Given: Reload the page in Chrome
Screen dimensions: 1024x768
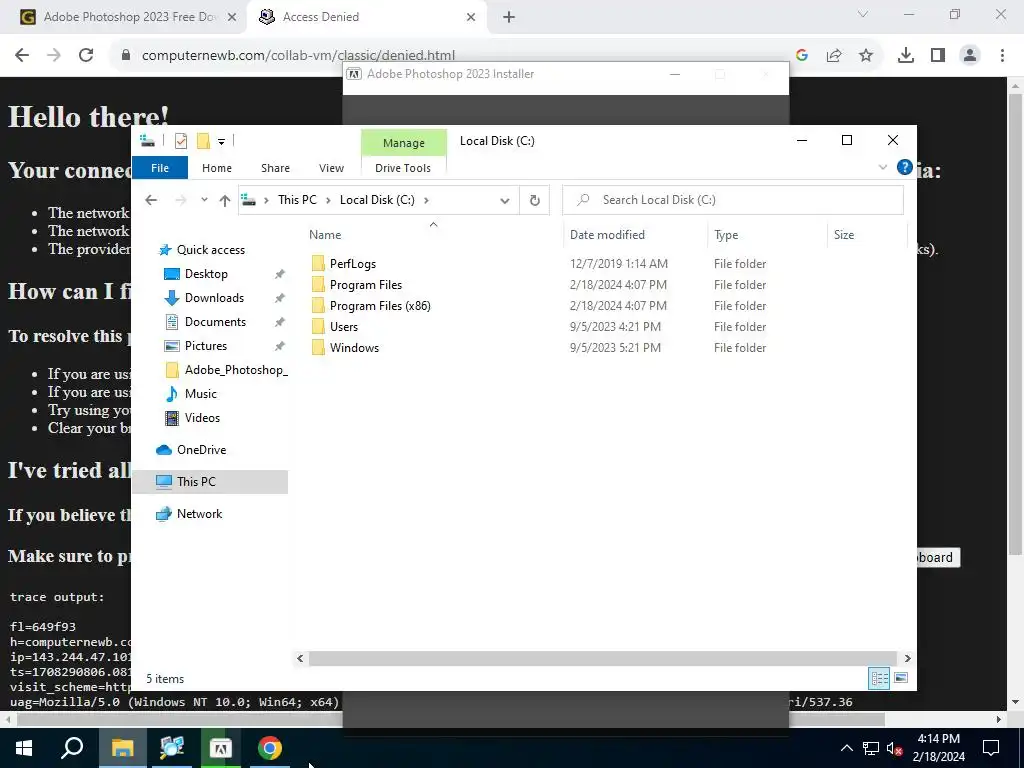Looking at the screenshot, I should 86,55.
